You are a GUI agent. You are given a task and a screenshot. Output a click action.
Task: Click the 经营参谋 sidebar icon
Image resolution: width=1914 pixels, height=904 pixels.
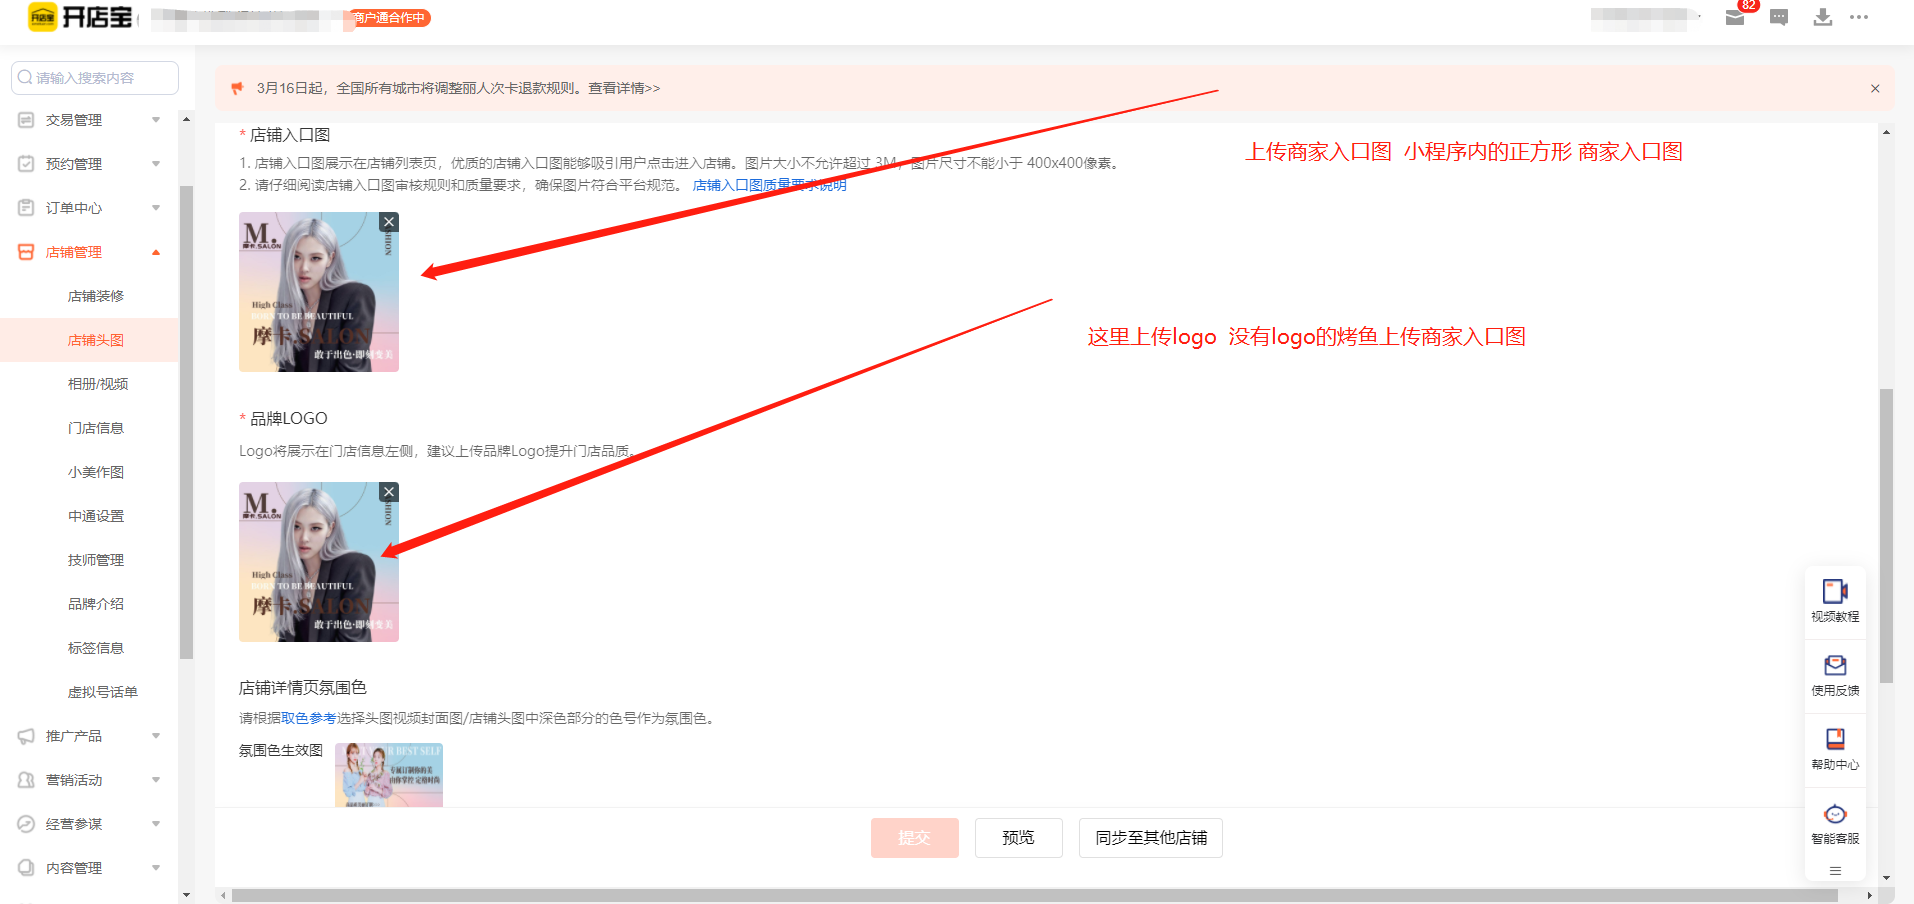click(26, 824)
